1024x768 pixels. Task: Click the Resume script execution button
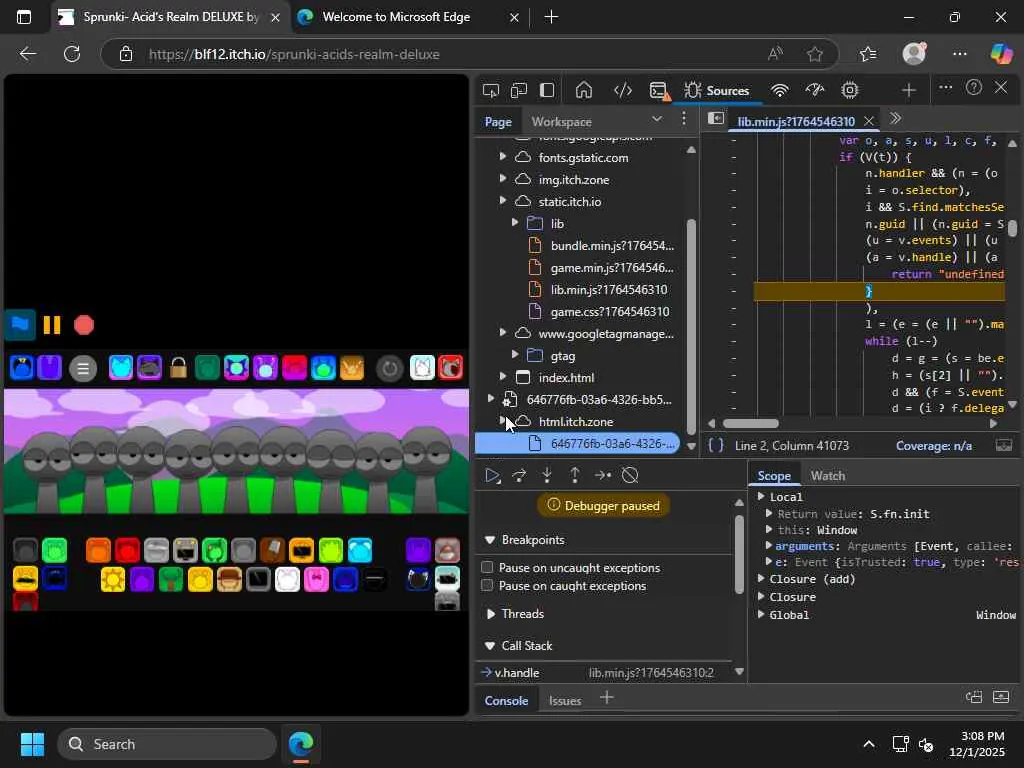[x=491, y=476]
